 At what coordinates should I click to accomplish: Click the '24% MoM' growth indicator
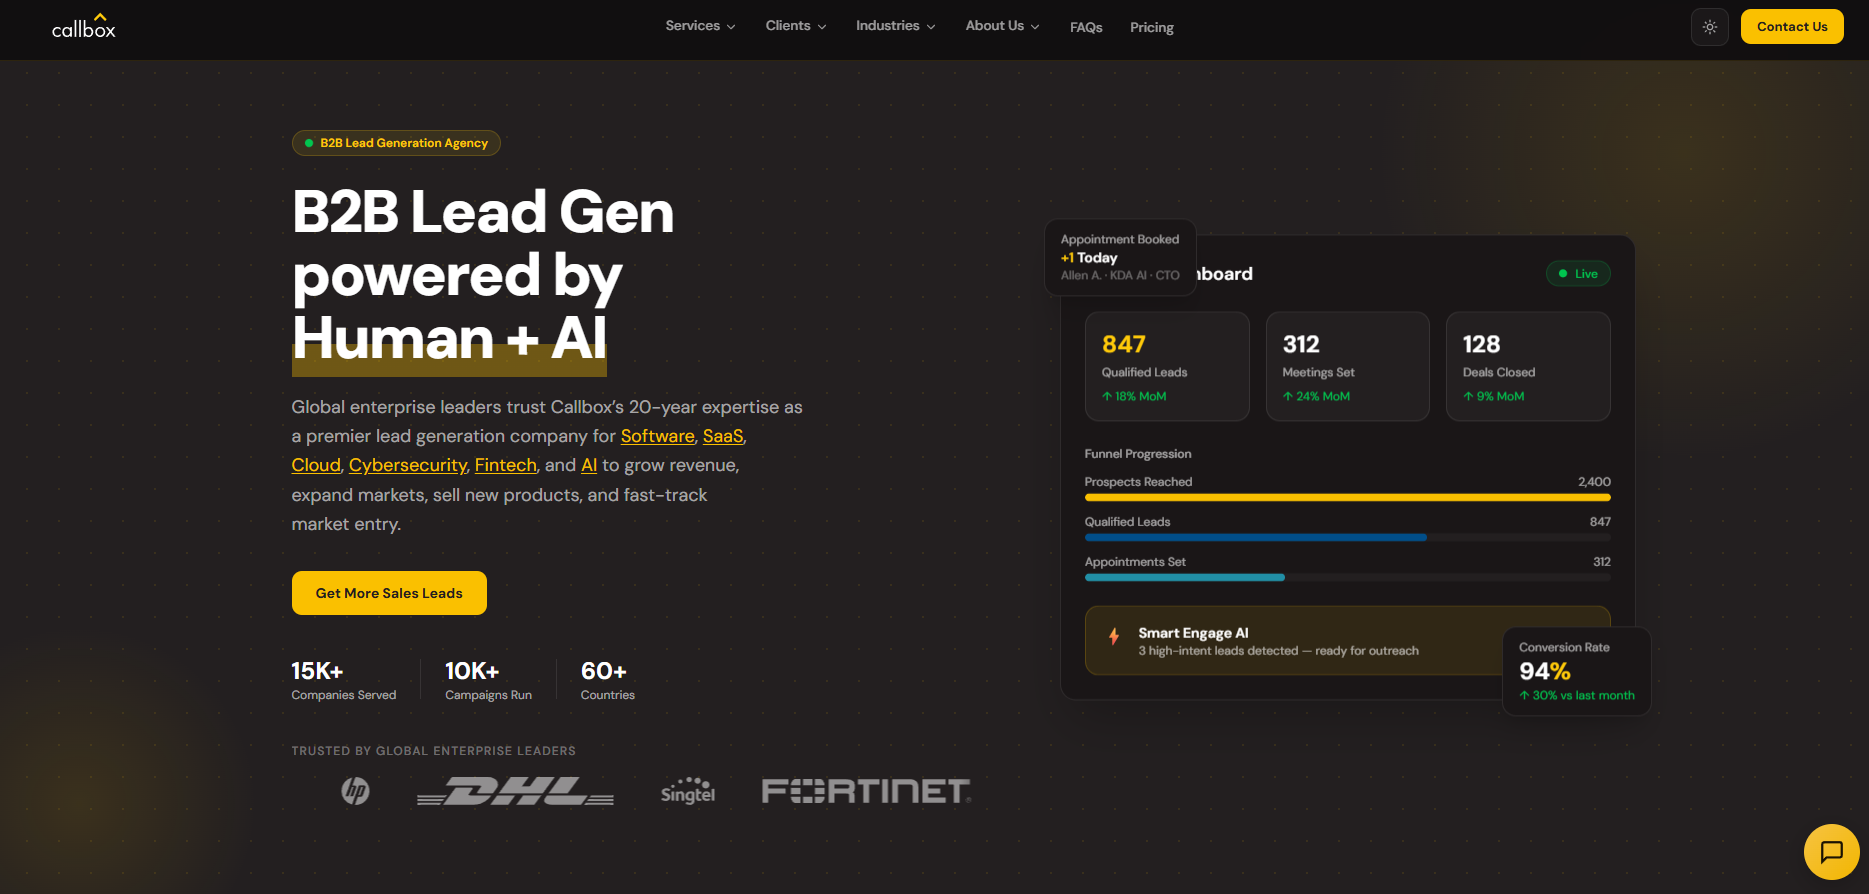pos(1316,397)
